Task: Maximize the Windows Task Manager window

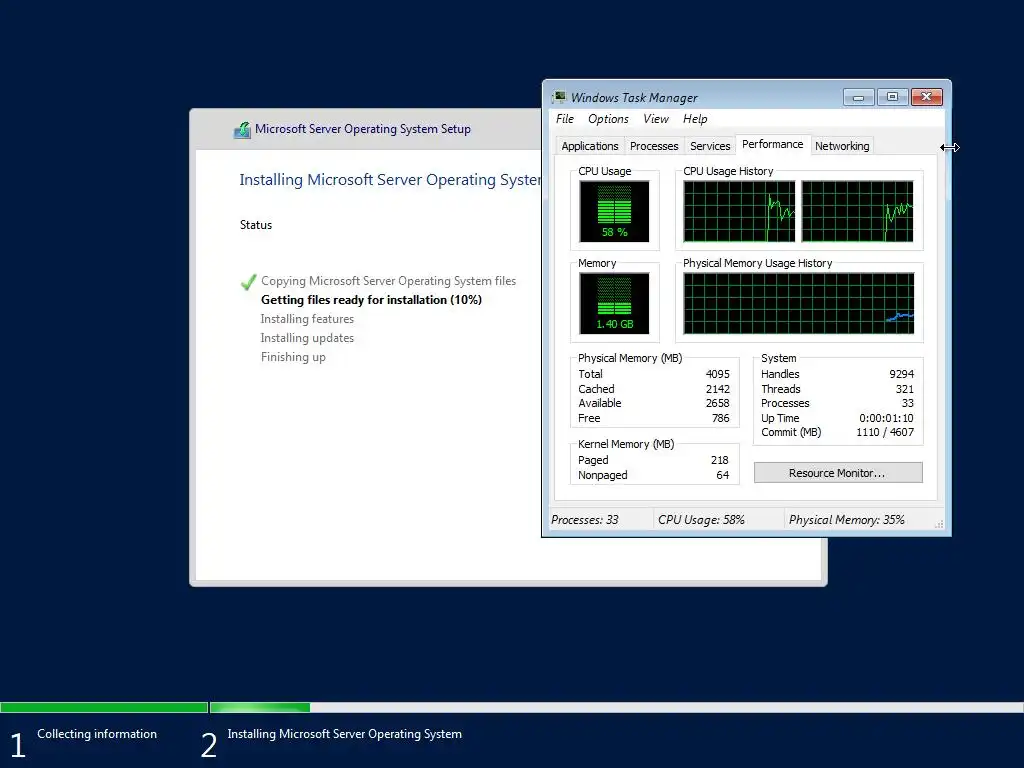Action: click(892, 97)
